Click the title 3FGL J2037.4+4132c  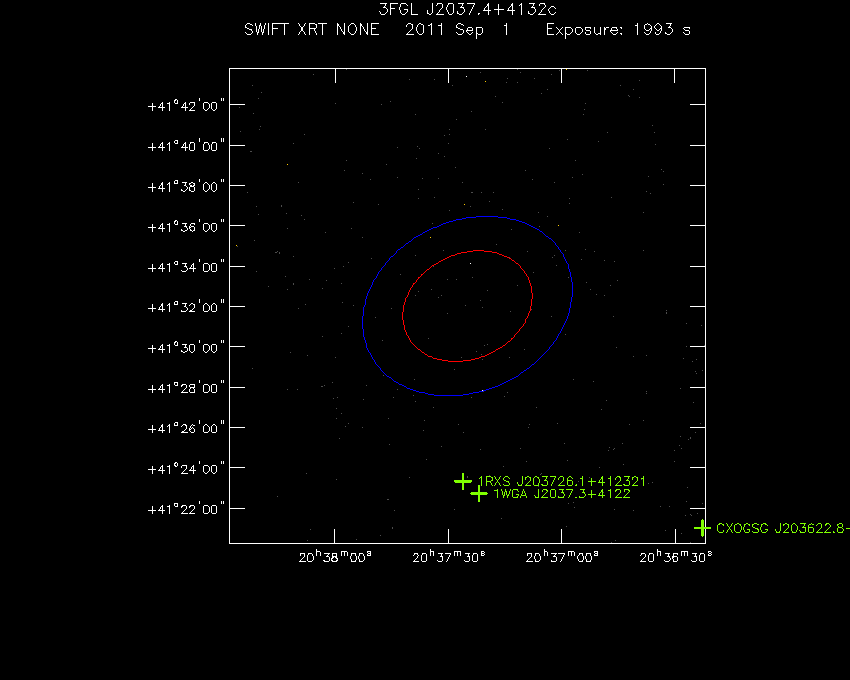click(467, 9)
